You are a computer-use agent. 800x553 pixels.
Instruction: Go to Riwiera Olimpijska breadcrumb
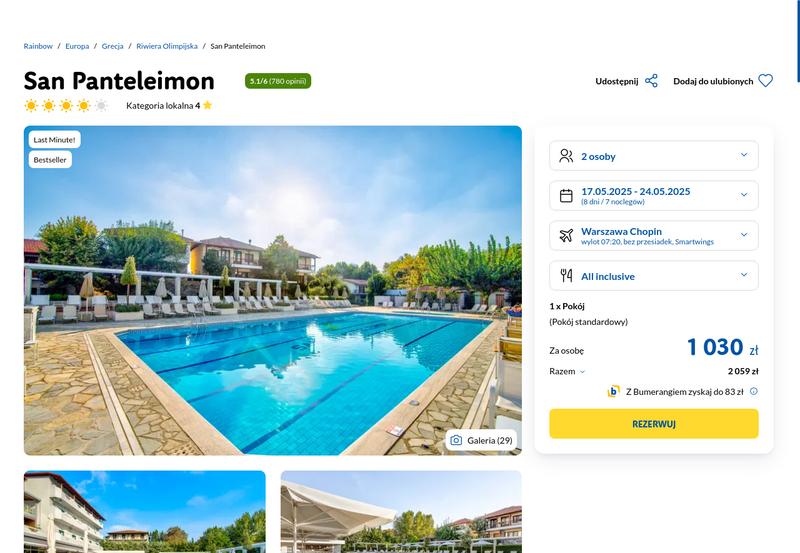coord(167,46)
